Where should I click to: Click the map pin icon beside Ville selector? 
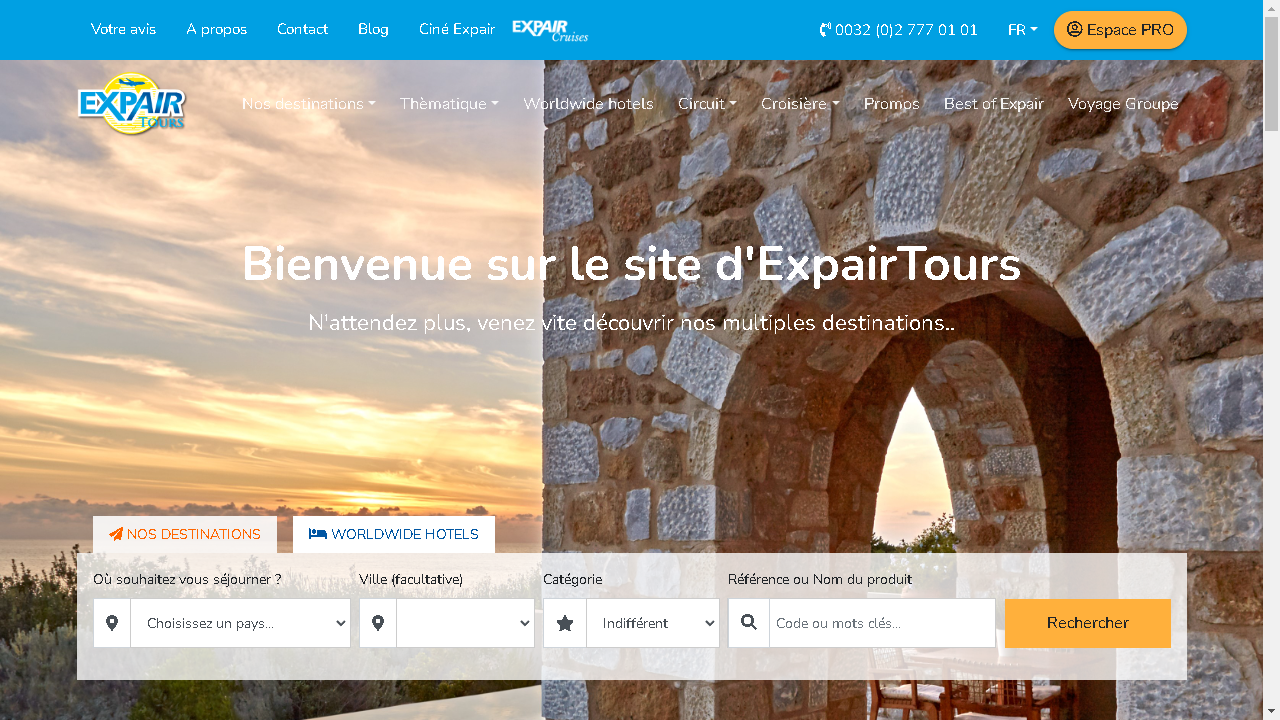378,623
